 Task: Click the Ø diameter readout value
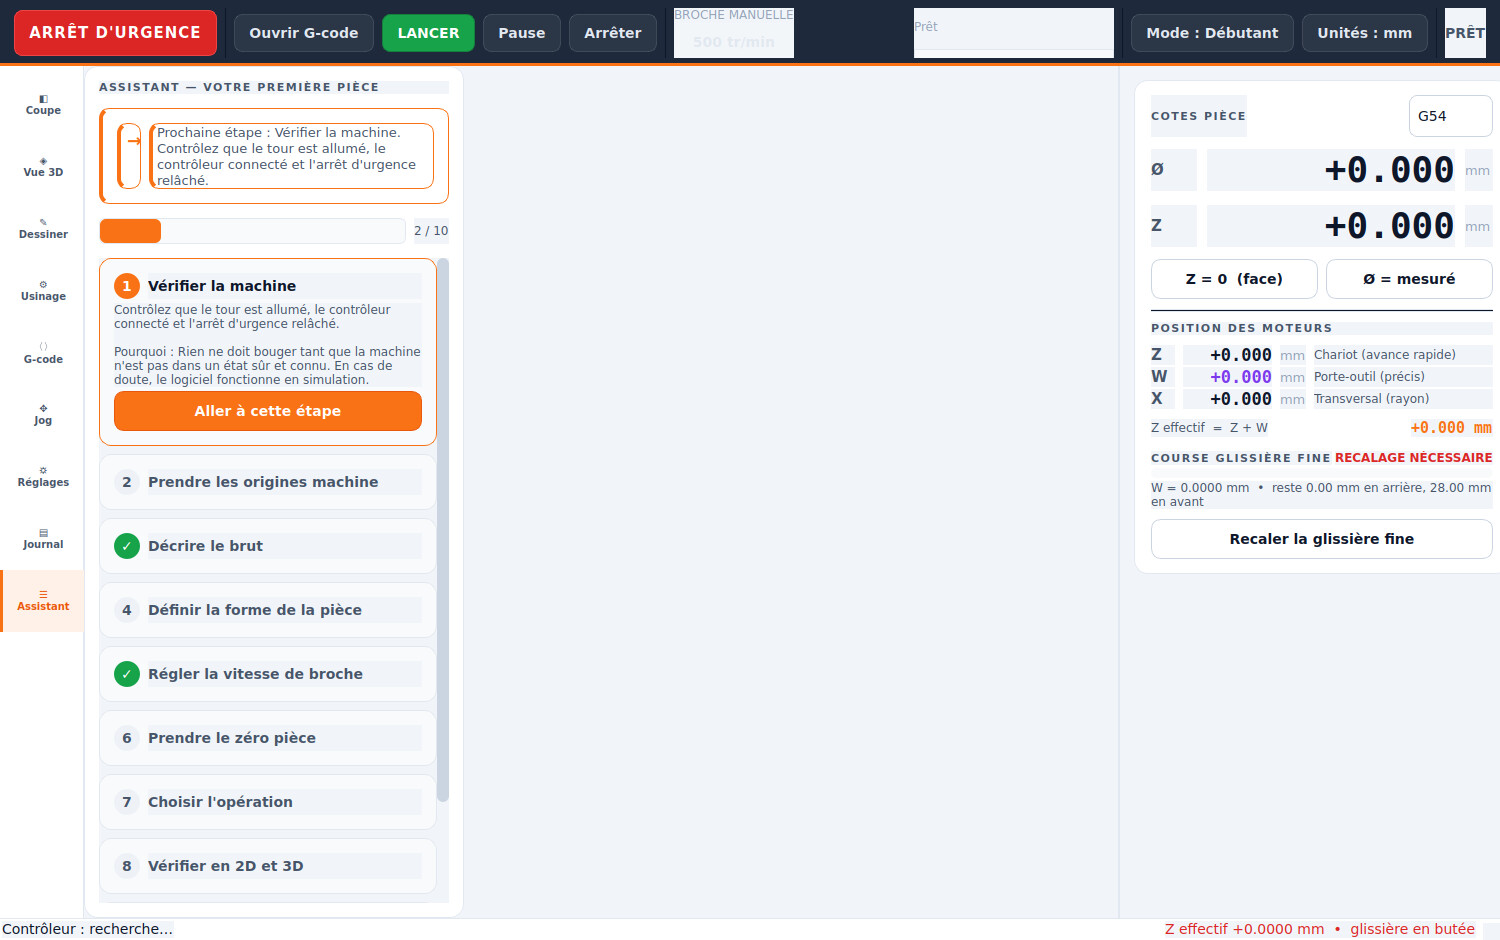(x=1332, y=170)
